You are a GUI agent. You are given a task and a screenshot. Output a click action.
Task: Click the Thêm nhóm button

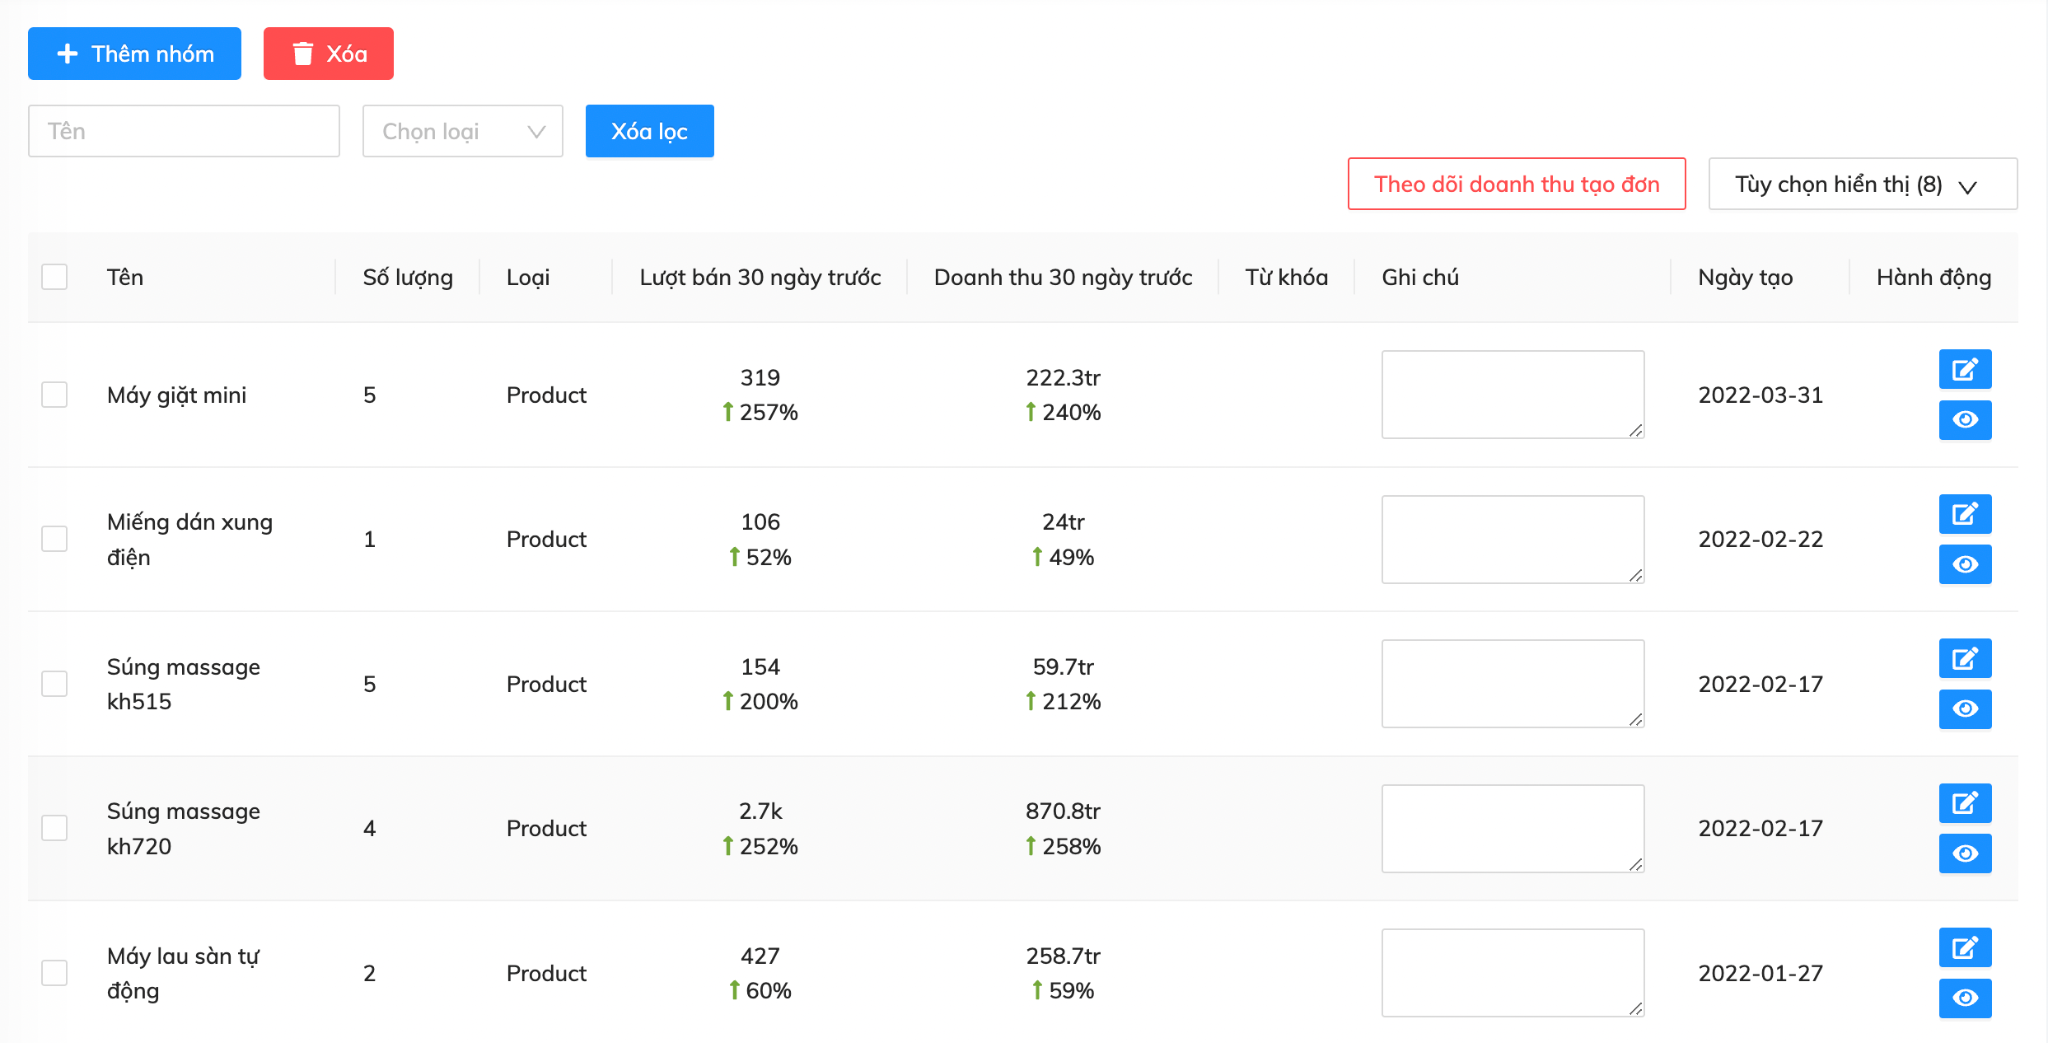[134, 54]
